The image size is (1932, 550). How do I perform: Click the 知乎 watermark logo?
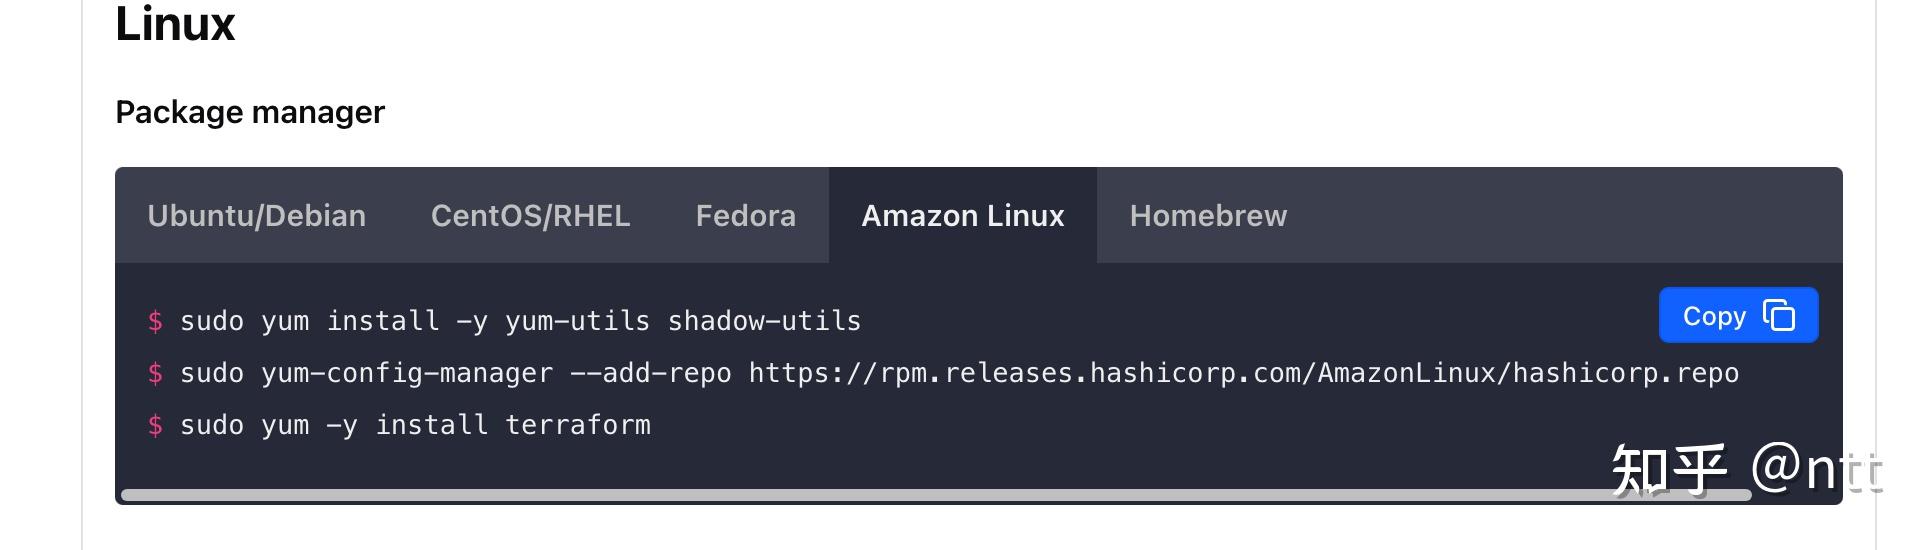(1669, 470)
